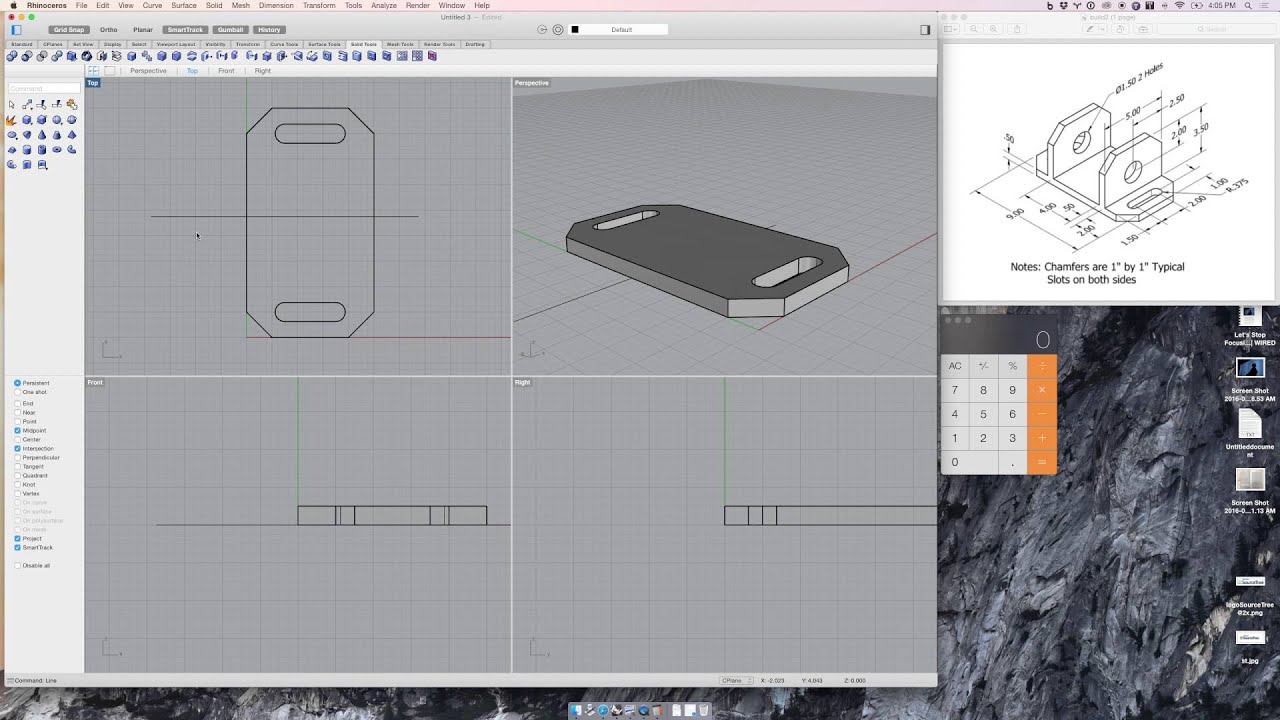
Task: Click the multiply operator on Calculator
Action: click(1042, 390)
